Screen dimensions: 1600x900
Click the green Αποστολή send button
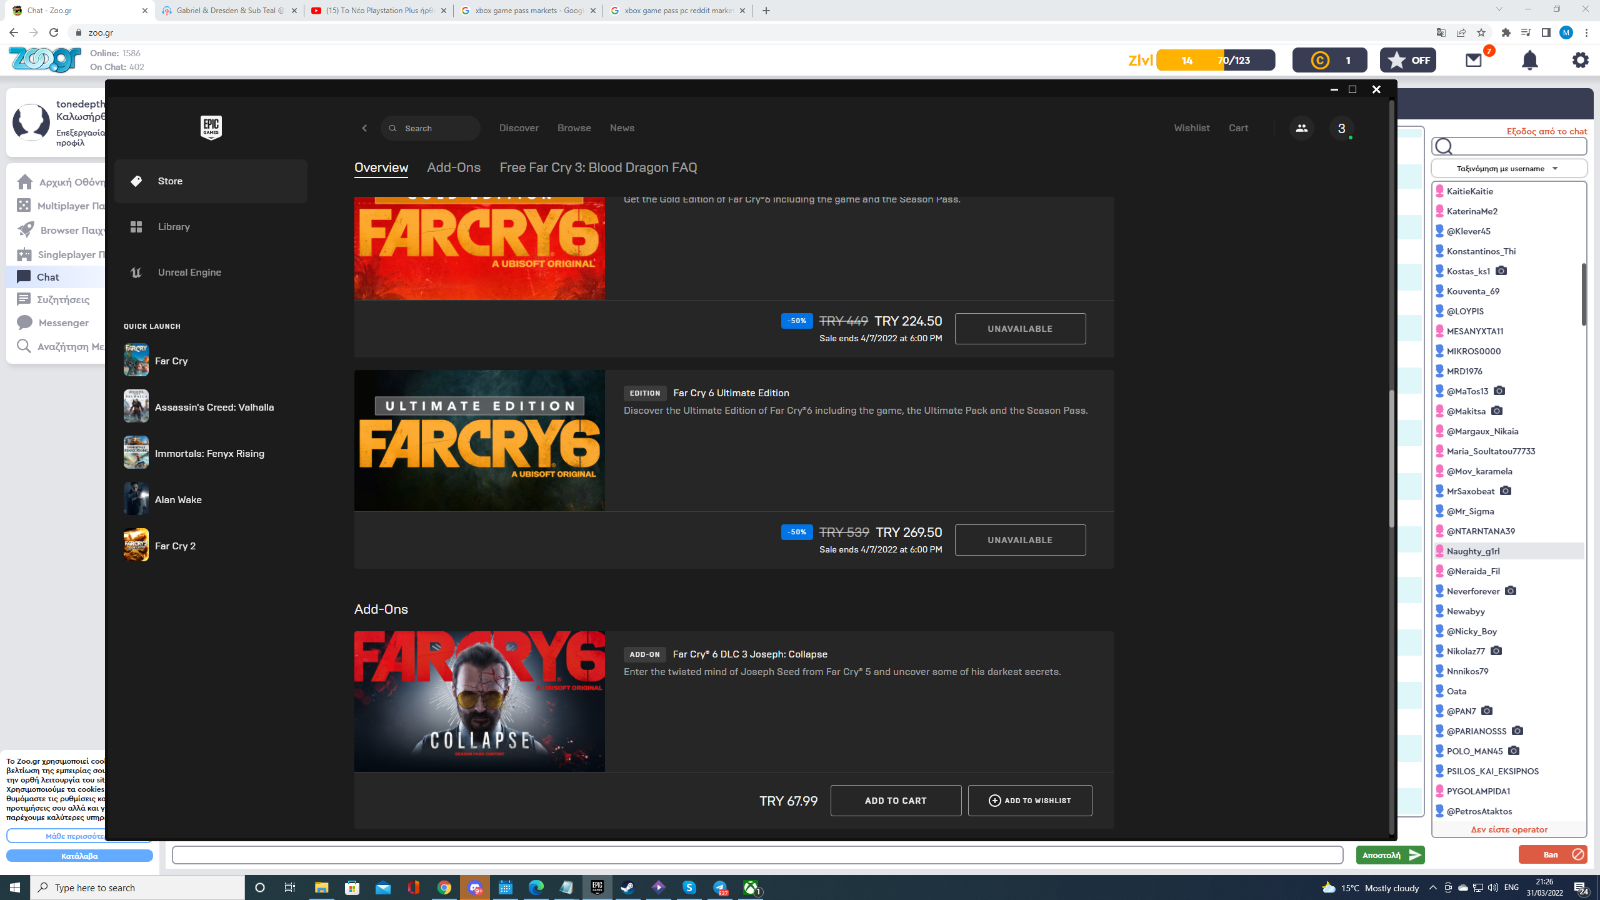tap(1390, 855)
